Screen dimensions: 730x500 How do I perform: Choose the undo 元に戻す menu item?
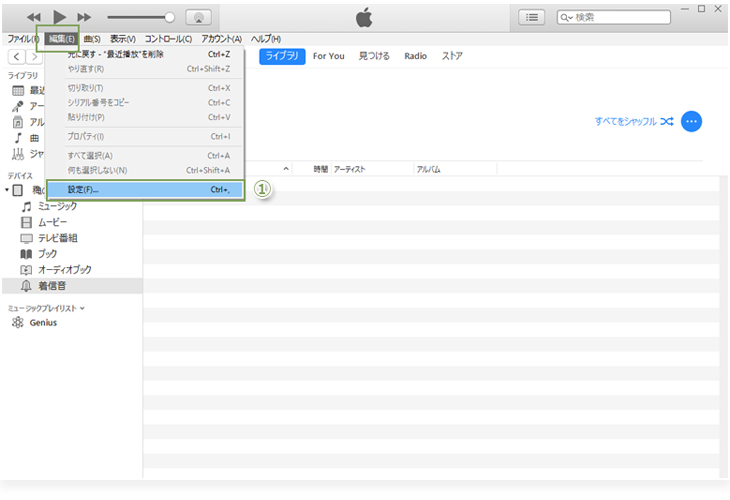(145, 54)
